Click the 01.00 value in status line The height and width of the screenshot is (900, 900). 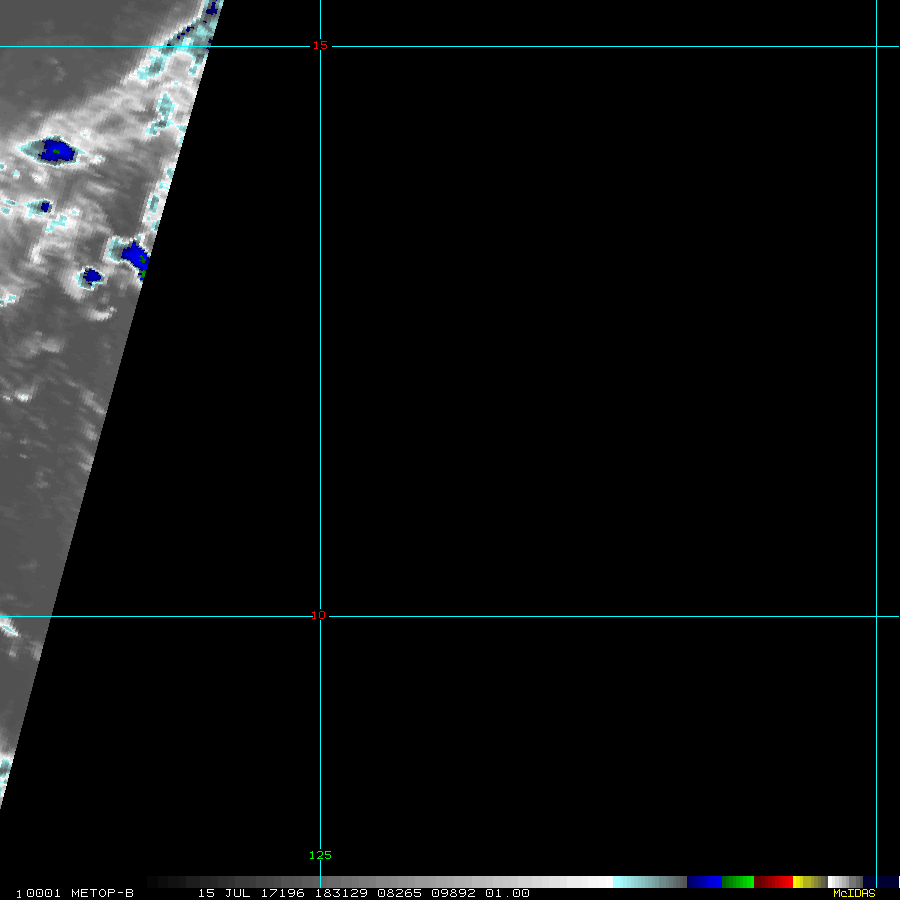(507, 893)
